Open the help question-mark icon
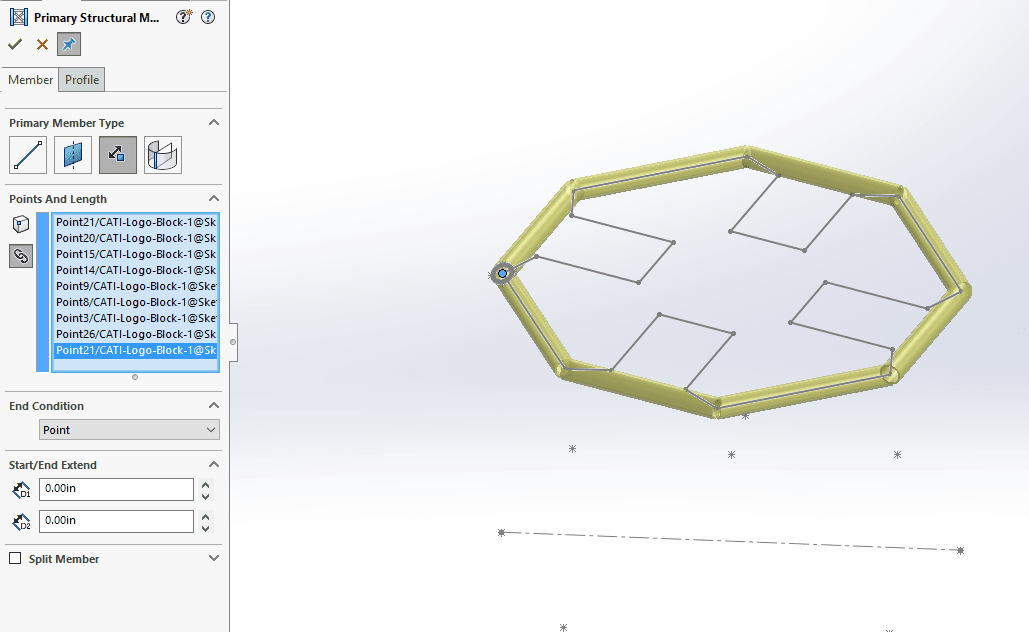Viewport: 1029px width, 632px height. (208, 17)
